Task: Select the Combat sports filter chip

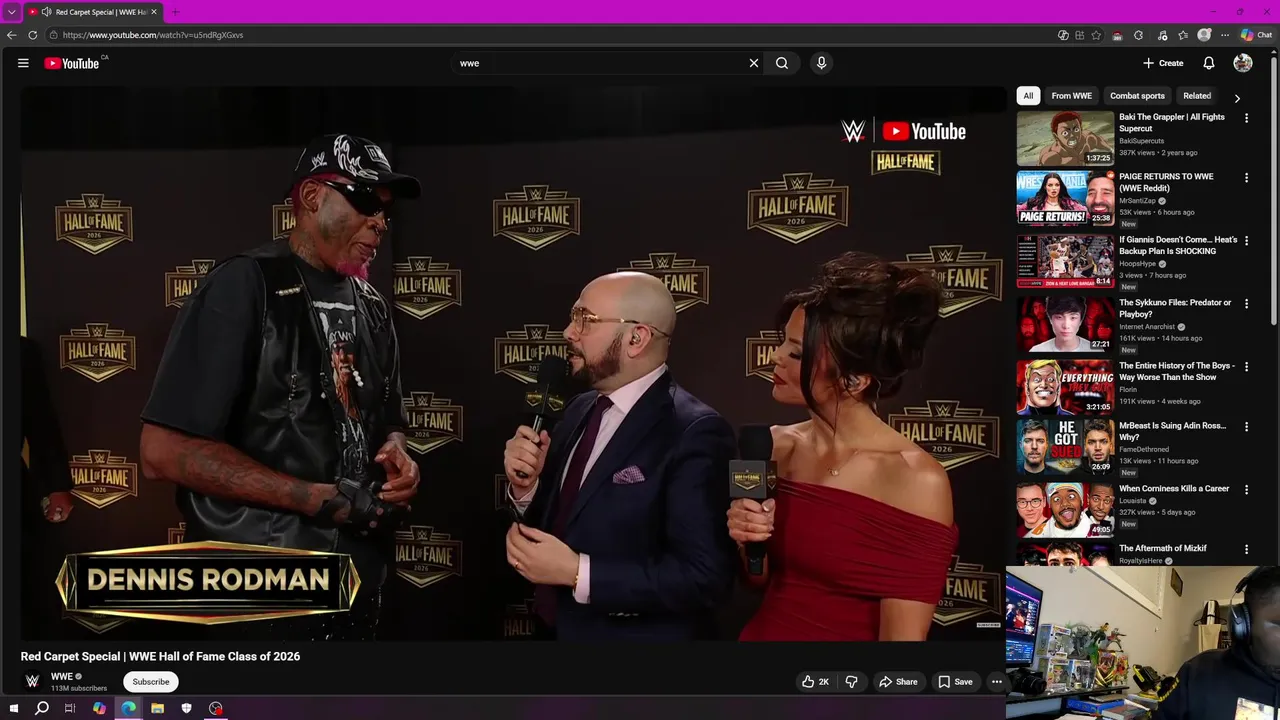Action: 1137,96
